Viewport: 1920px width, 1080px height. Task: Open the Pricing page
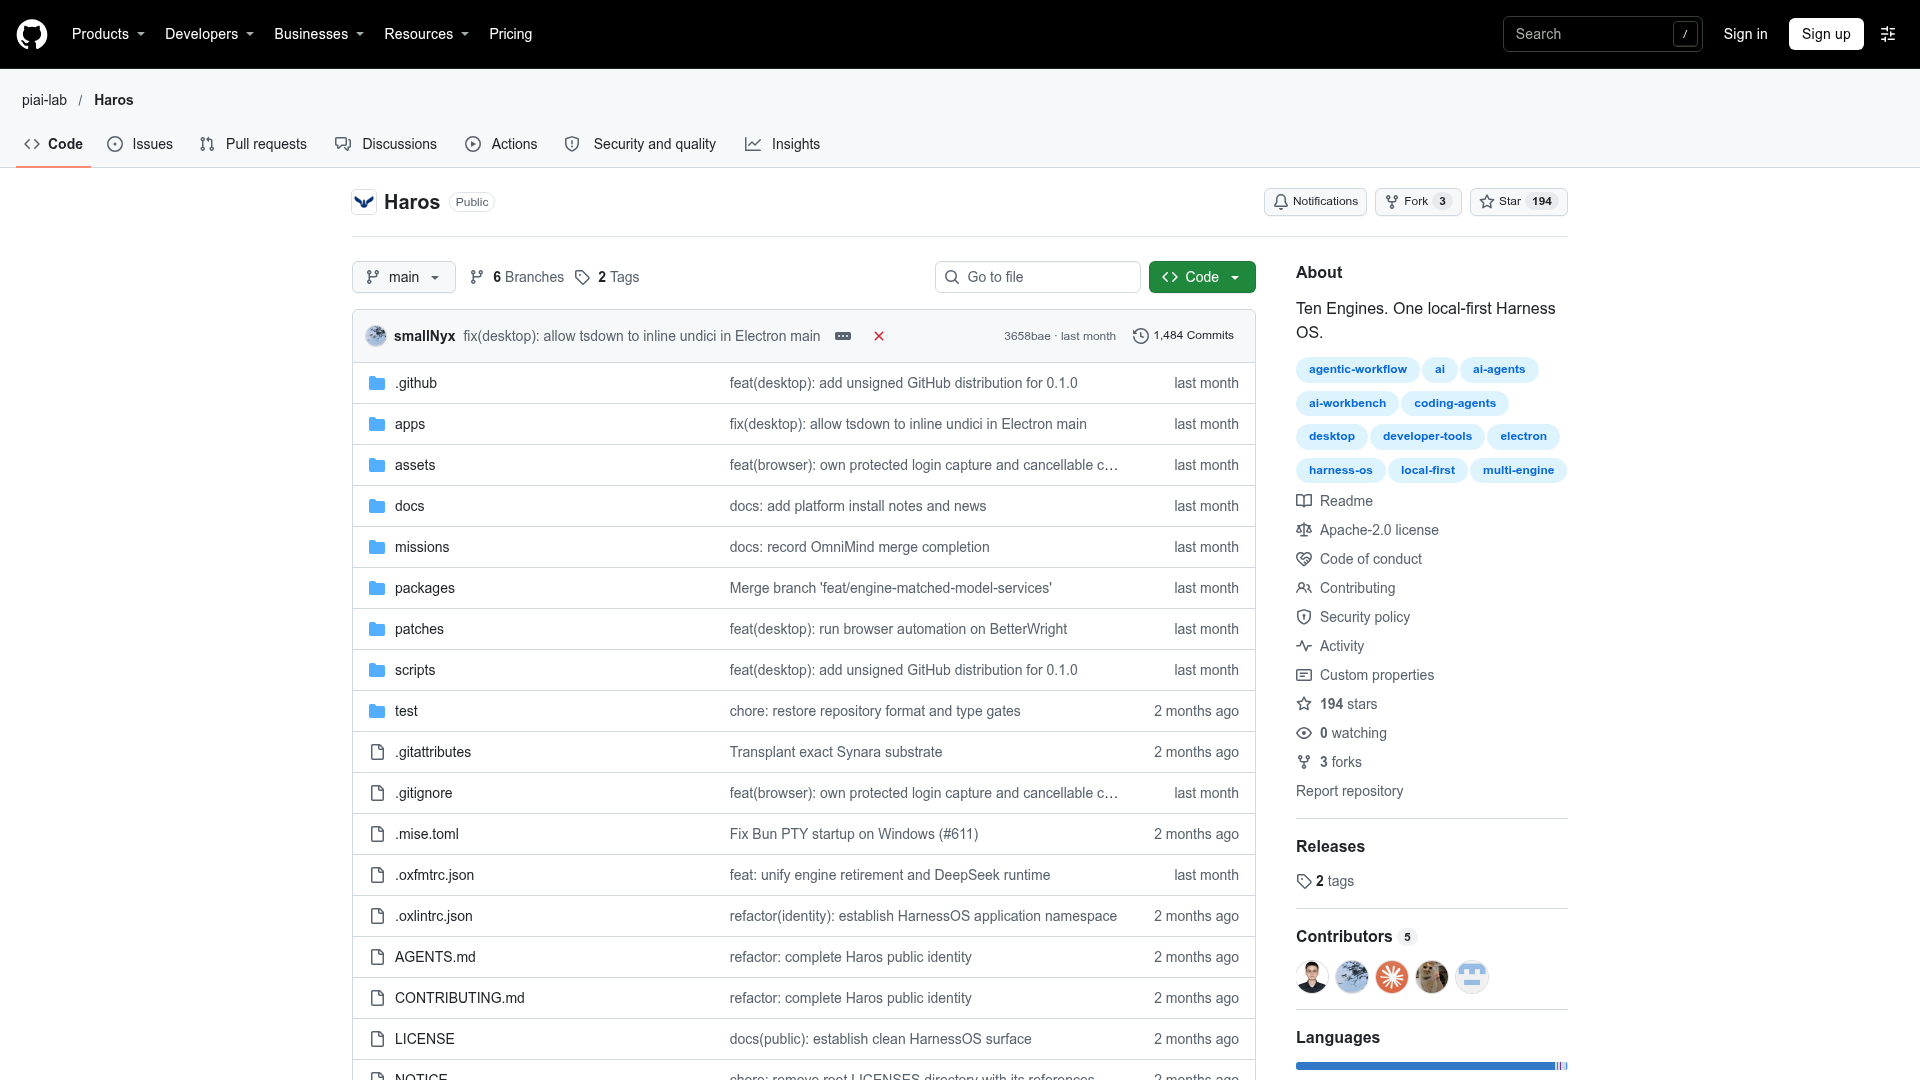pos(510,34)
